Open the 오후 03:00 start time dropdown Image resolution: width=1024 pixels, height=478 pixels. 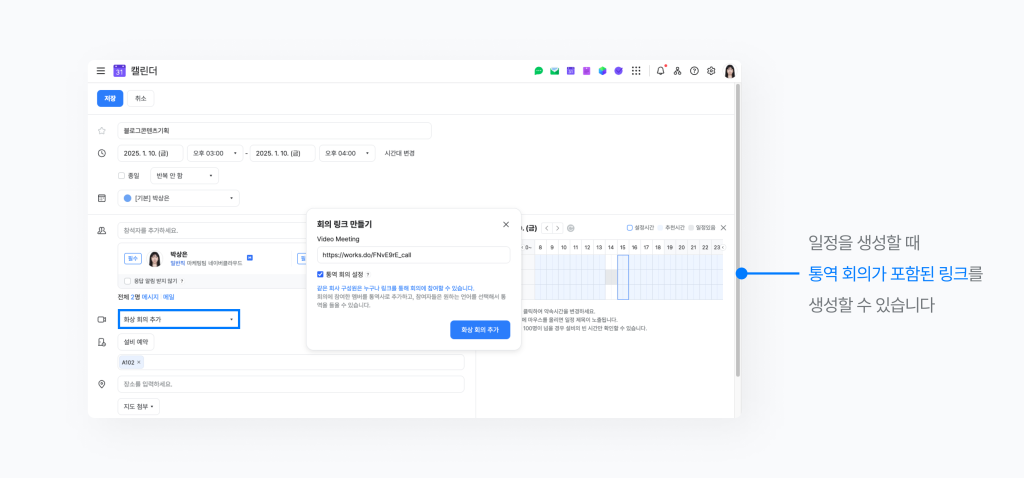pyautogui.click(x=214, y=153)
